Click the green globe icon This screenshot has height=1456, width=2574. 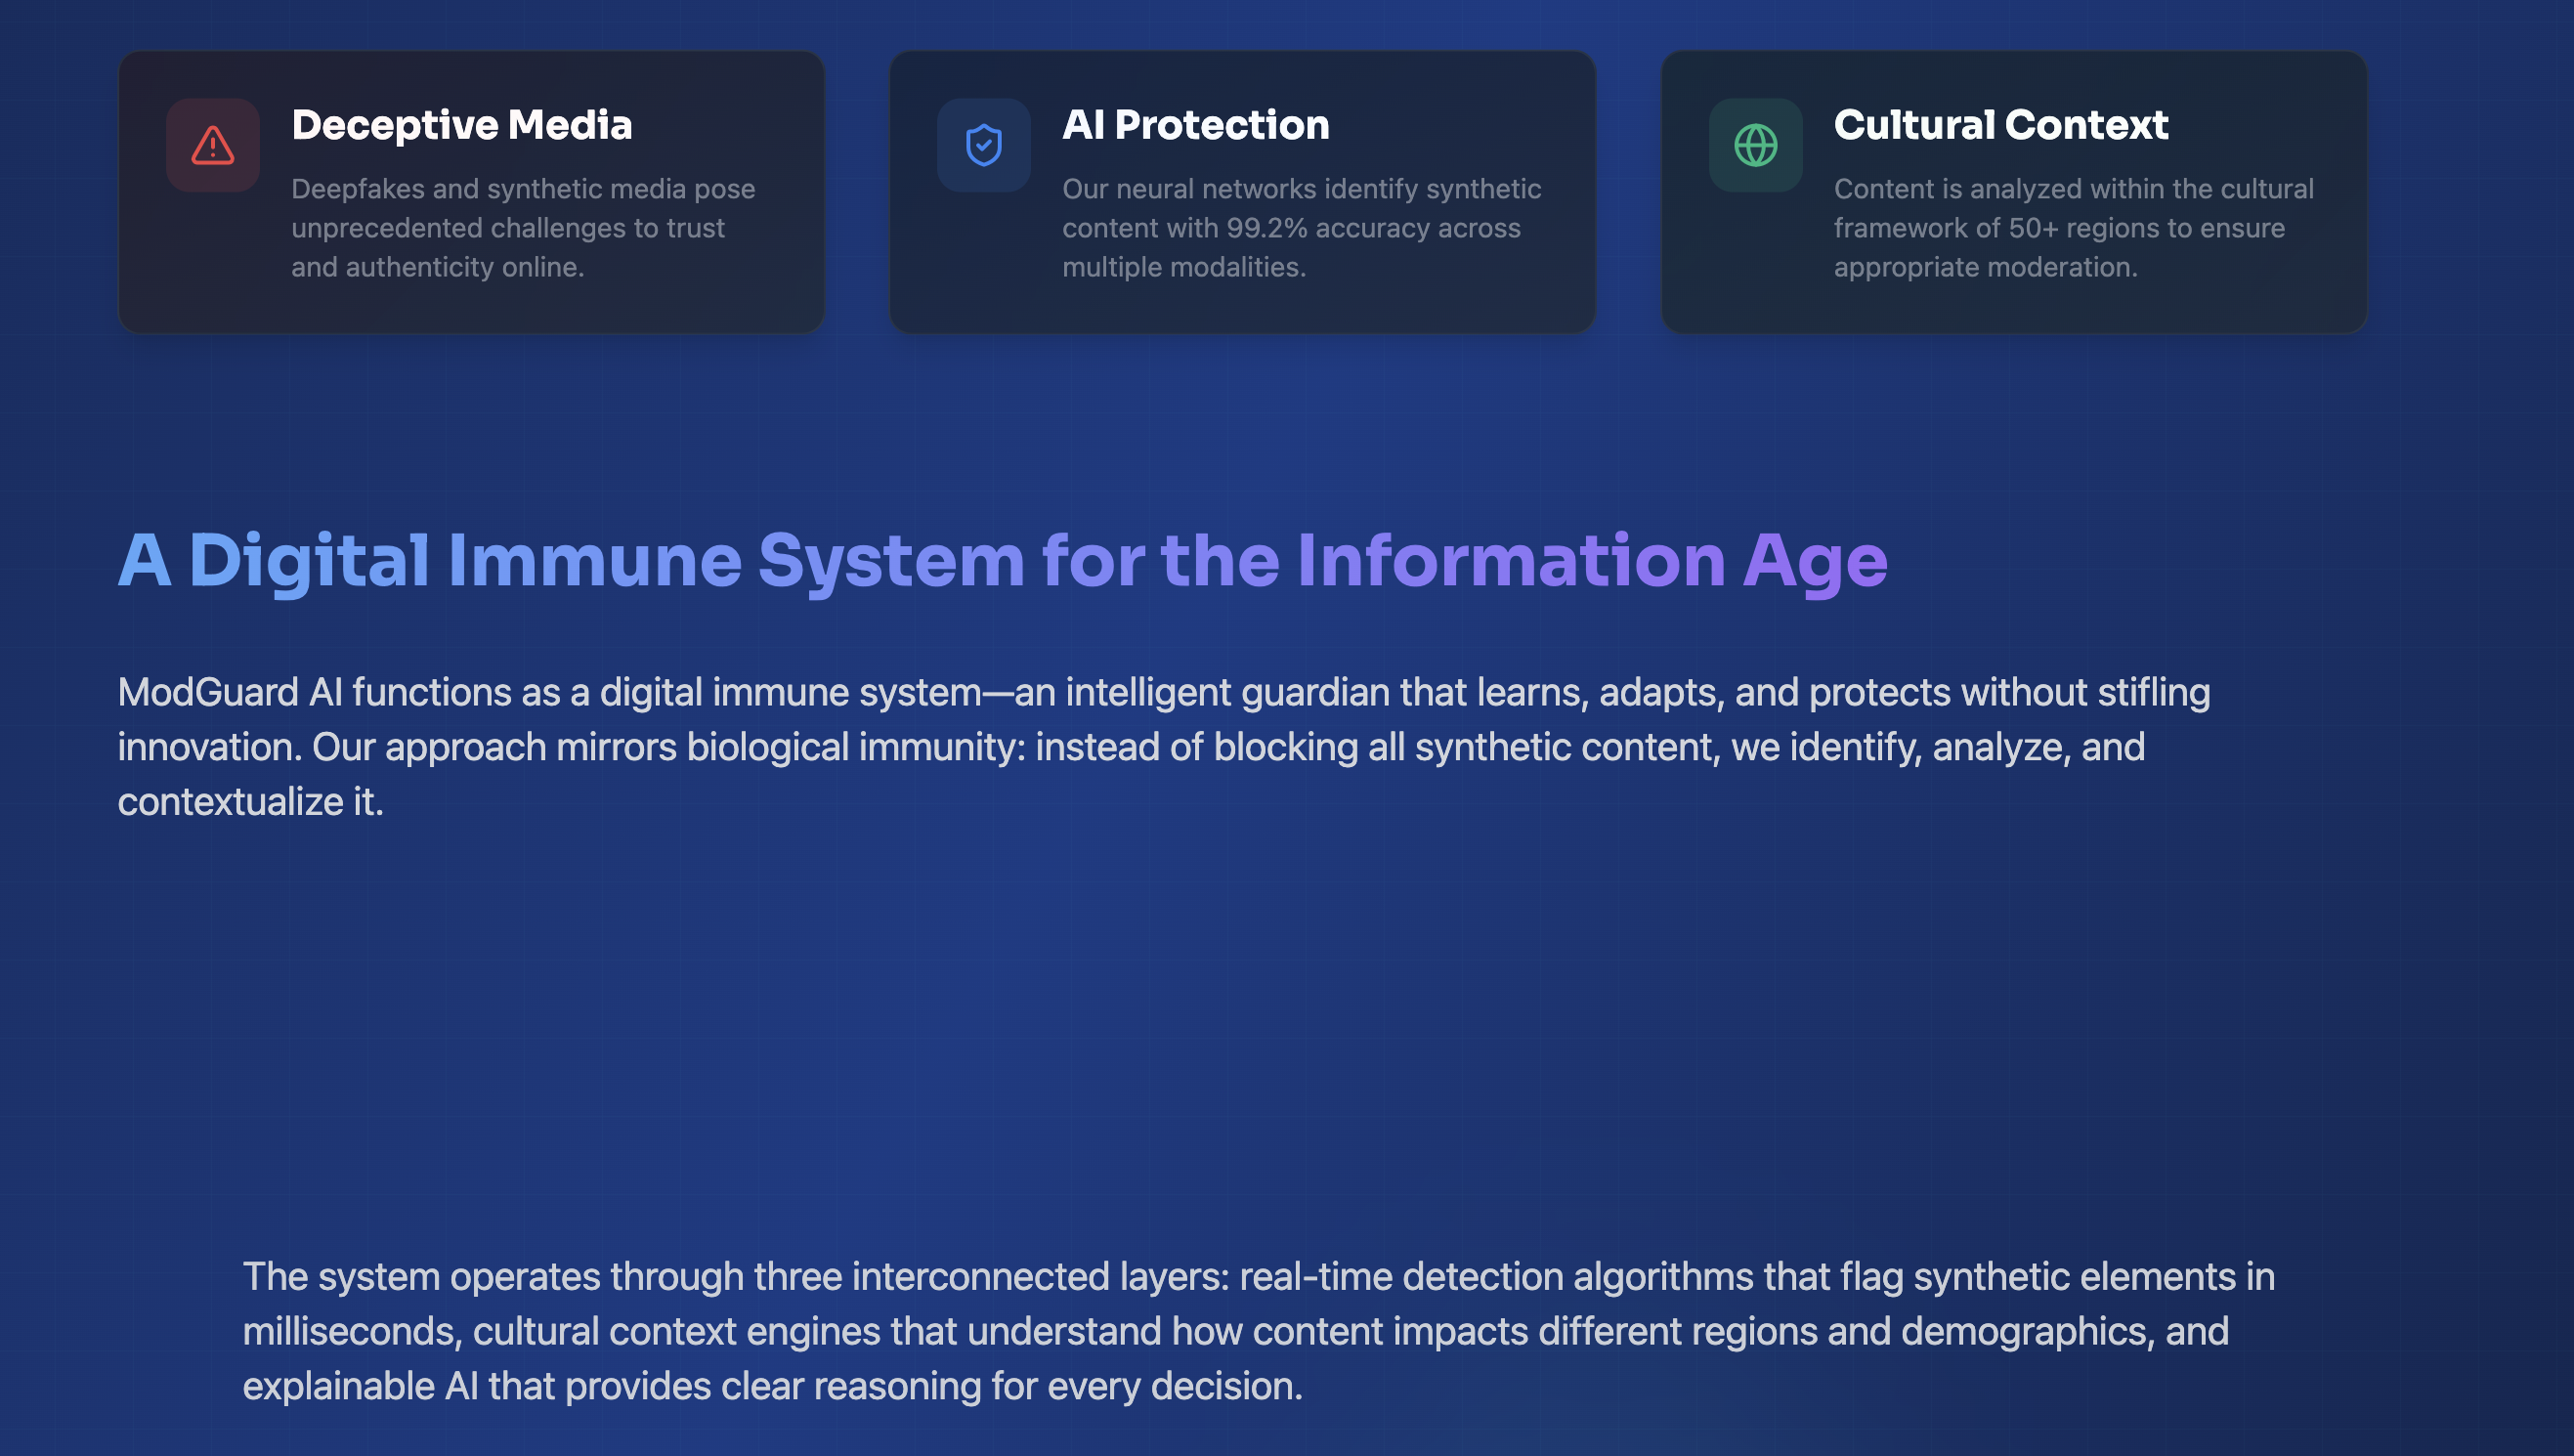click(x=1755, y=145)
